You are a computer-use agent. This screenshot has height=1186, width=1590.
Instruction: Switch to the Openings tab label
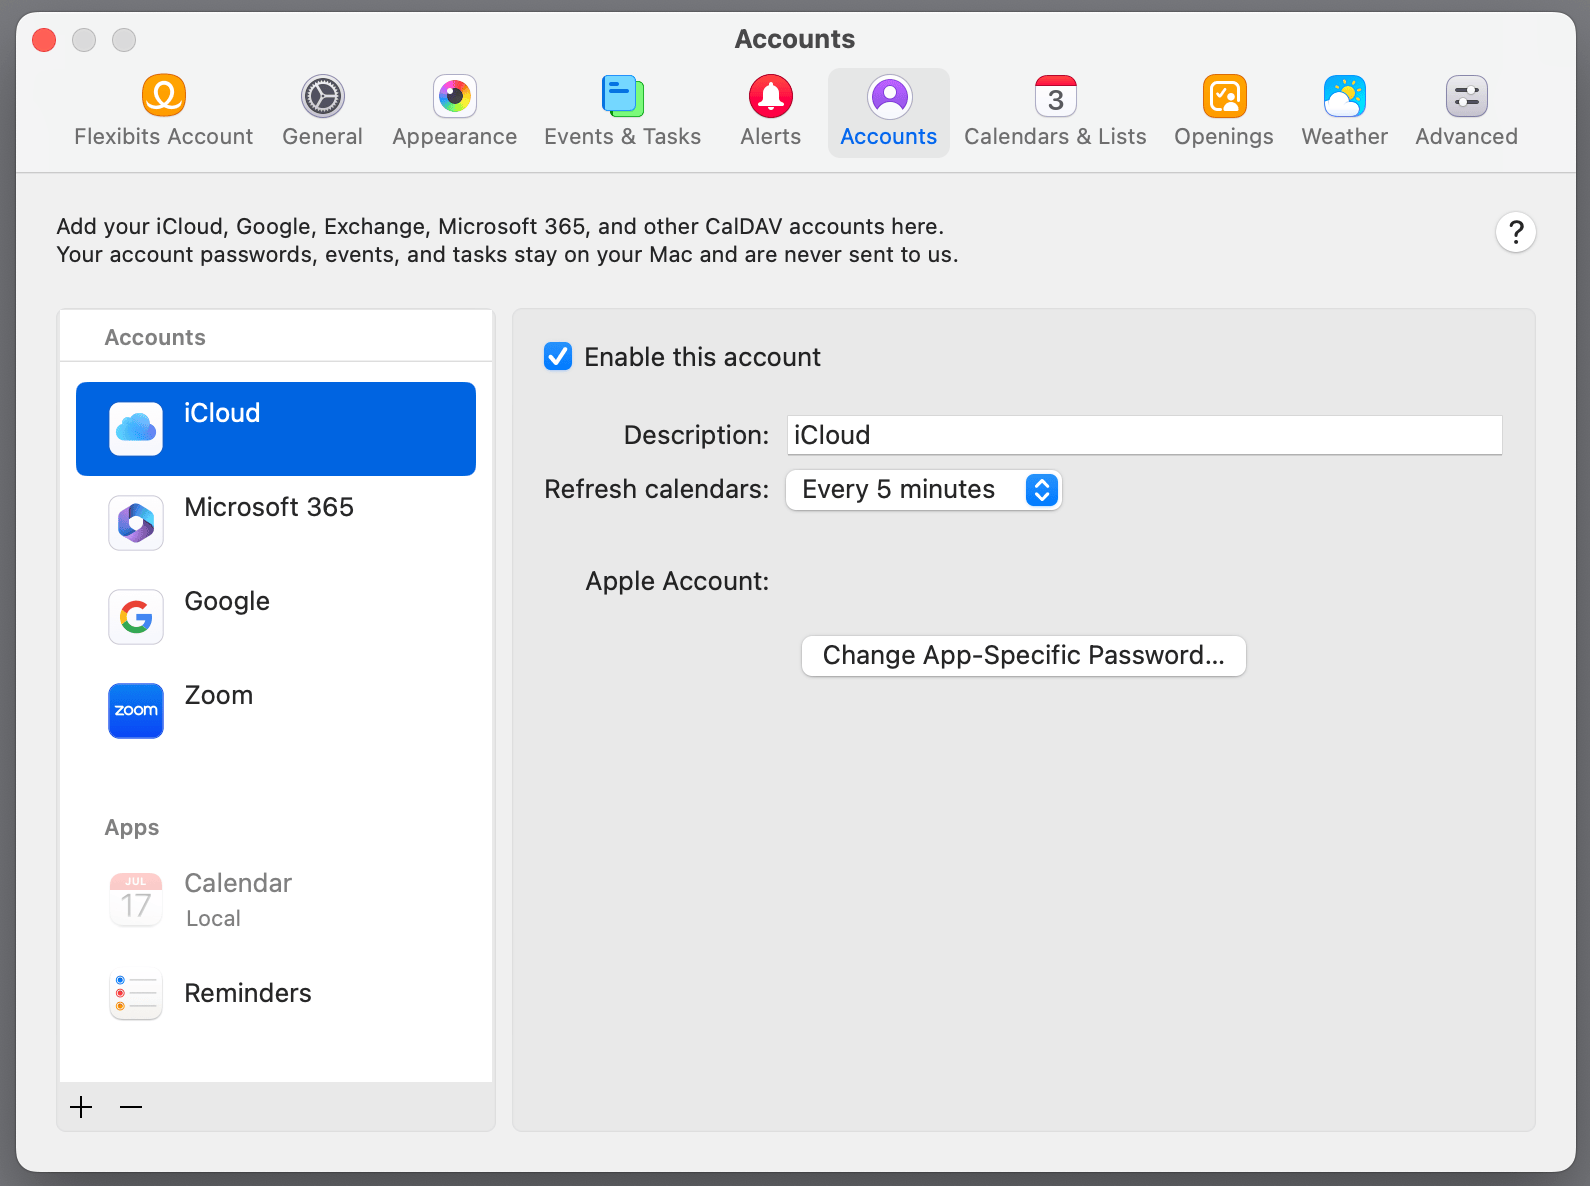click(1224, 136)
